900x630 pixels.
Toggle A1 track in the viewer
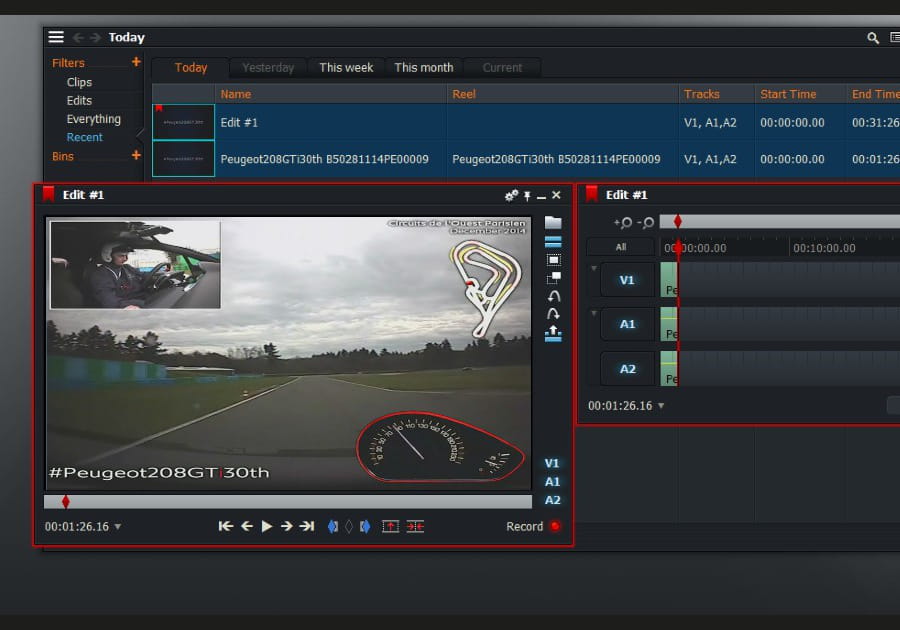pyautogui.click(x=552, y=481)
